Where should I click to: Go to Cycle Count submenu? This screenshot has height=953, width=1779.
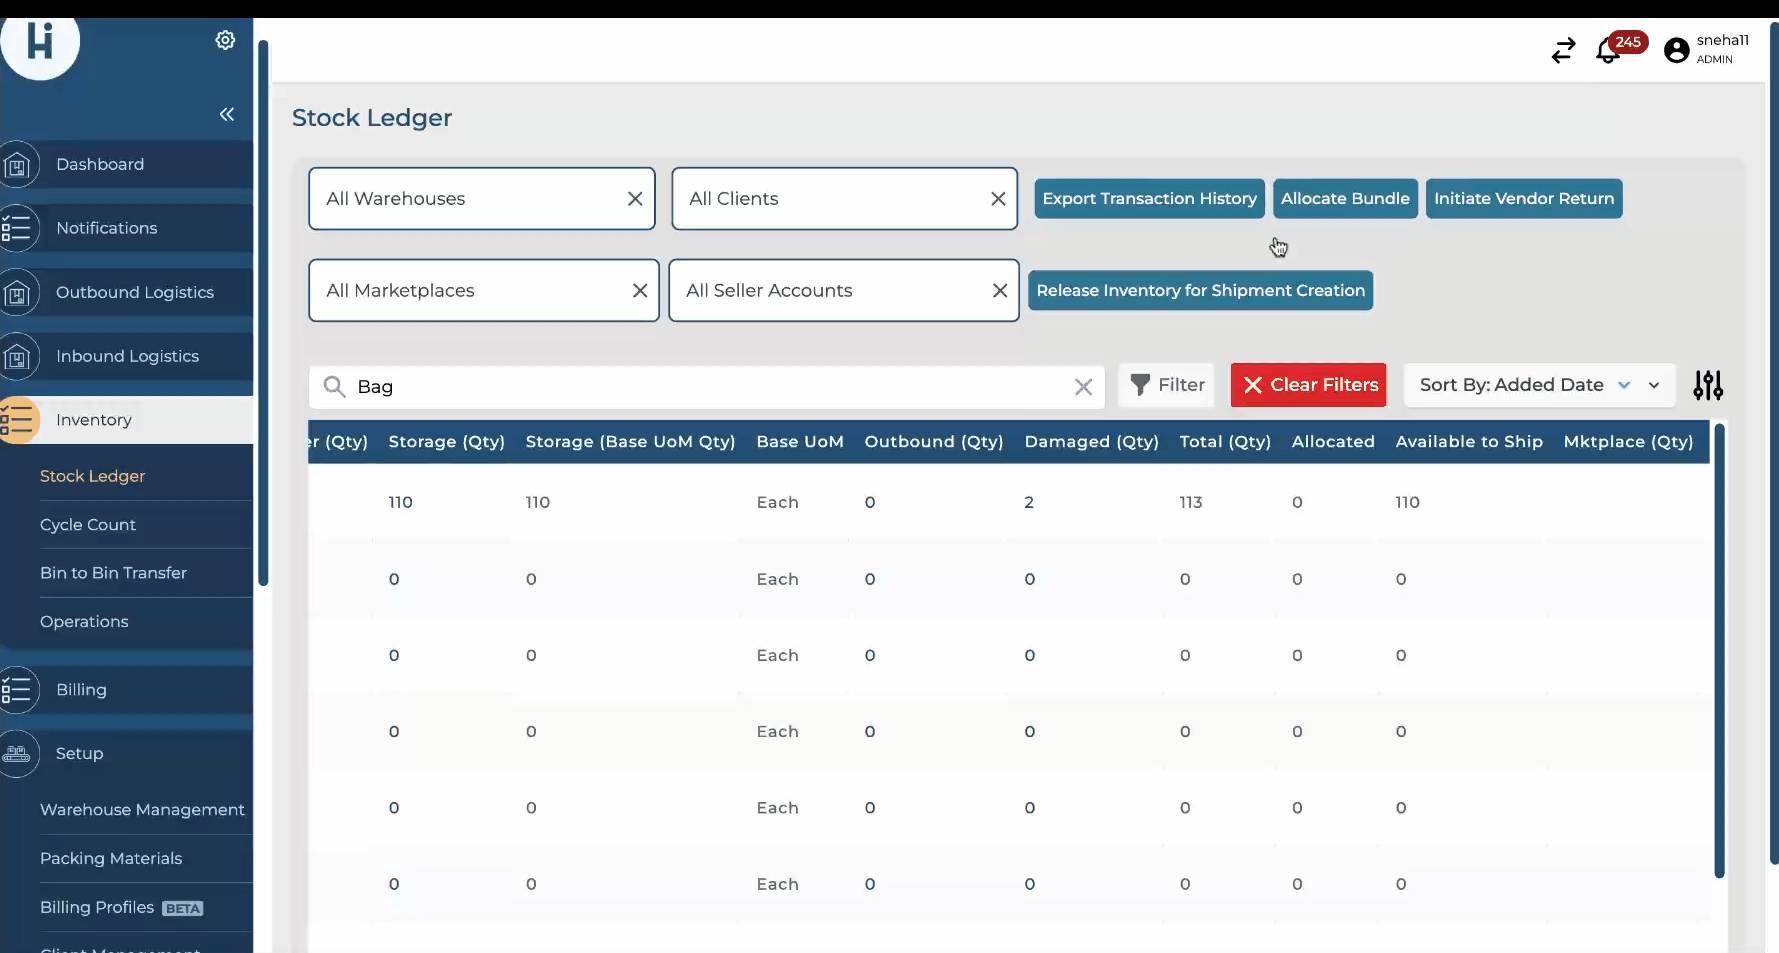(x=88, y=525)
